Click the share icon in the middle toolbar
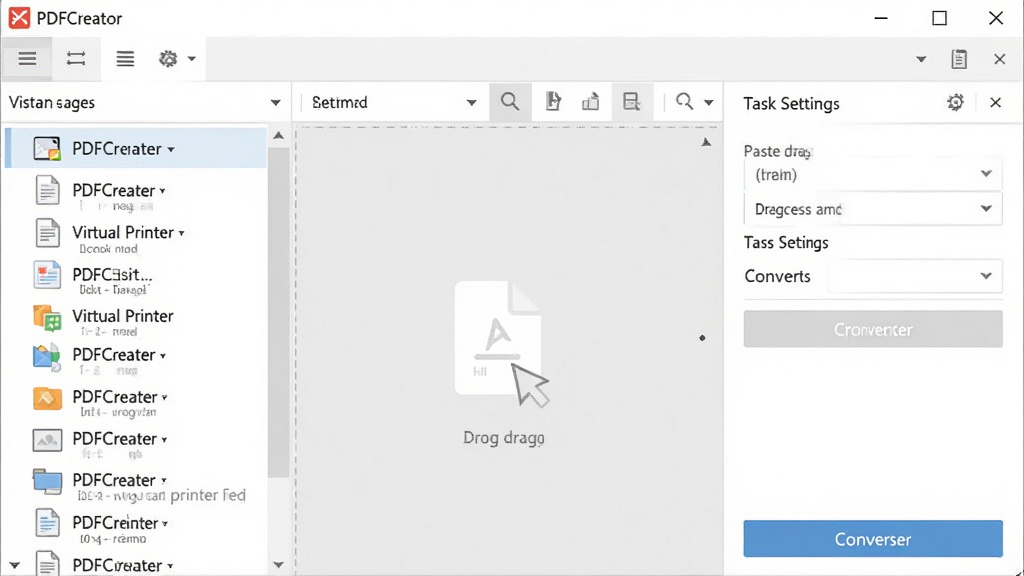 pyautogui.click(x=590, y=102)
